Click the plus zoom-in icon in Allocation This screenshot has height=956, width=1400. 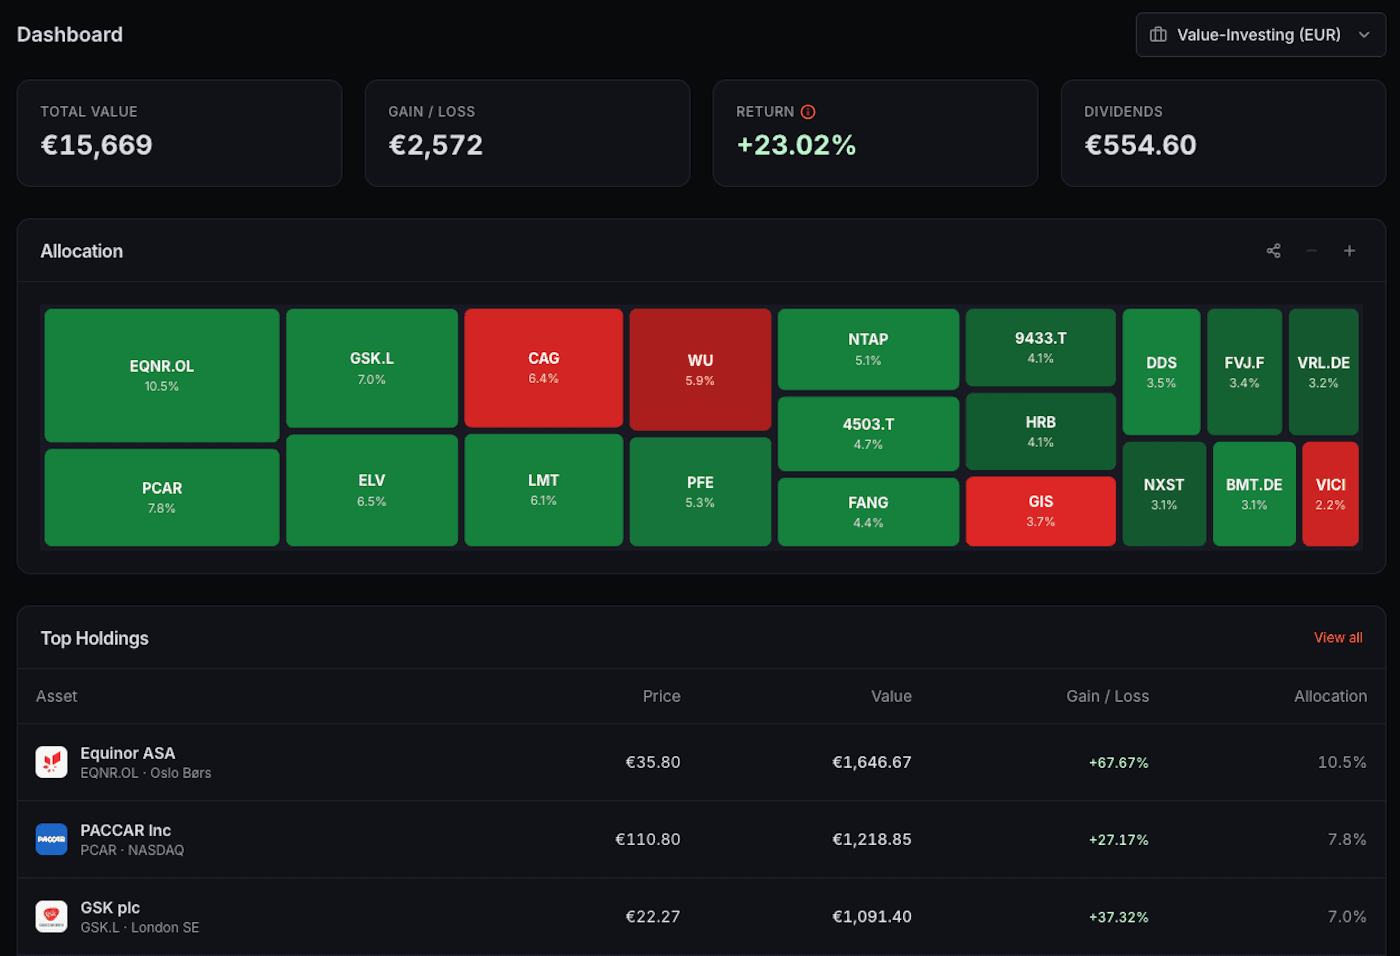click(1349, 251)
